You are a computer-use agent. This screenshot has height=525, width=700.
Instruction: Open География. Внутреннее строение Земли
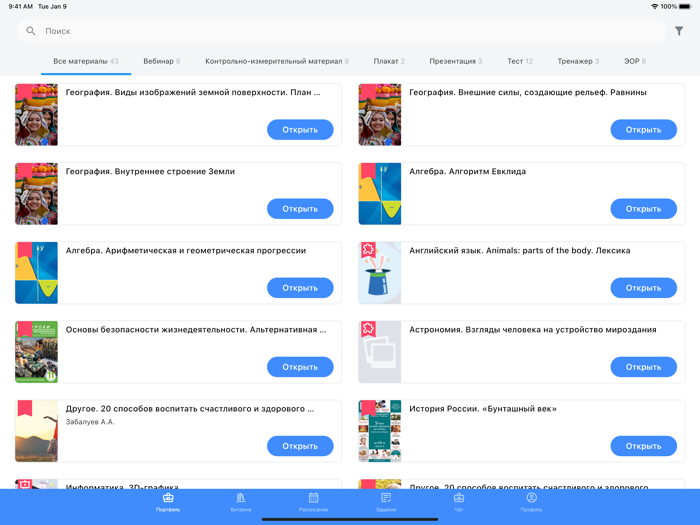(x=300, y=208)
